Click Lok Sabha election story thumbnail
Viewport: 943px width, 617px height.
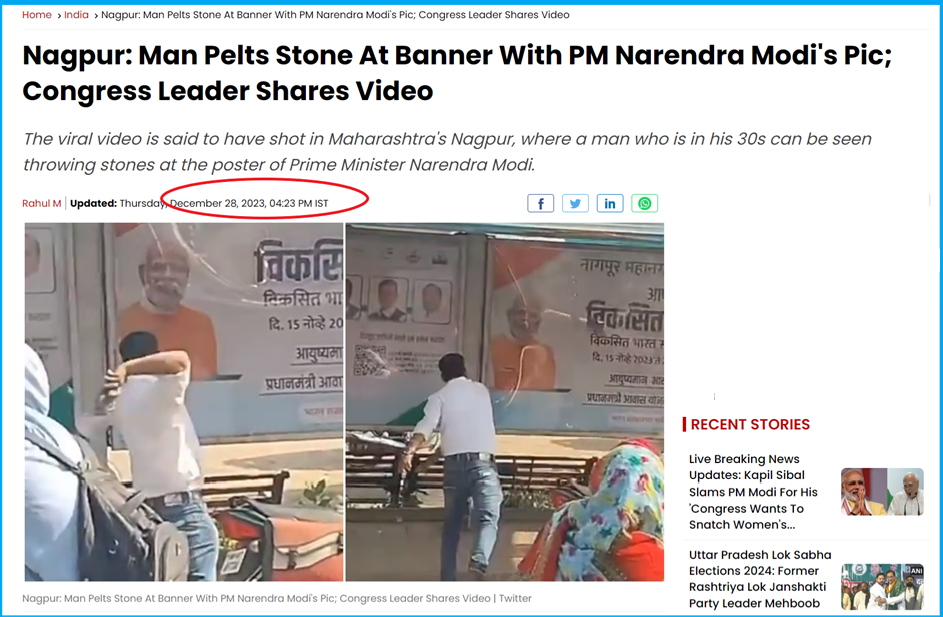tap(882, 586)
